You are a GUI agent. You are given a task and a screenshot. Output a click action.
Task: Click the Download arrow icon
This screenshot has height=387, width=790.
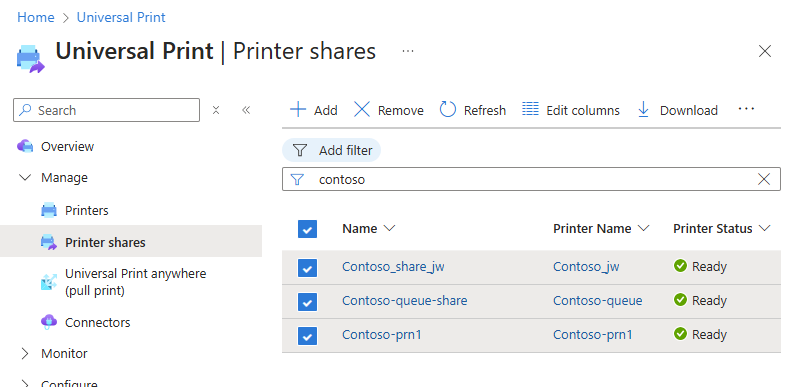pyautogui.click(x=643, y=109)
